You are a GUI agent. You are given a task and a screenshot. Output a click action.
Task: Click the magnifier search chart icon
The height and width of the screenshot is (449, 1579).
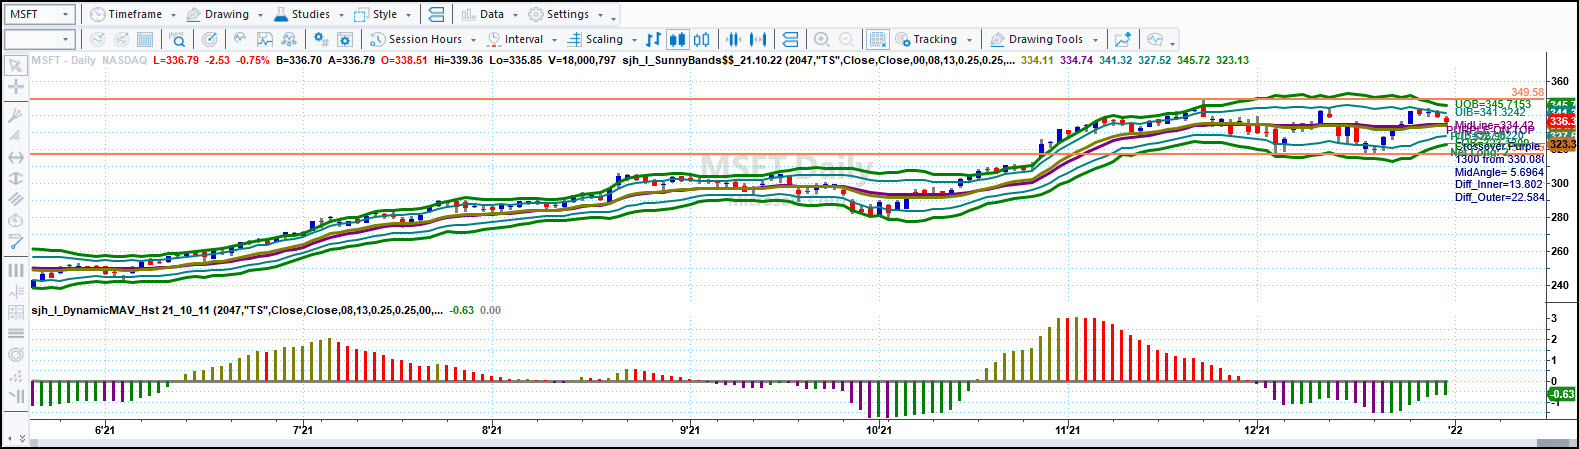(177, 39)
